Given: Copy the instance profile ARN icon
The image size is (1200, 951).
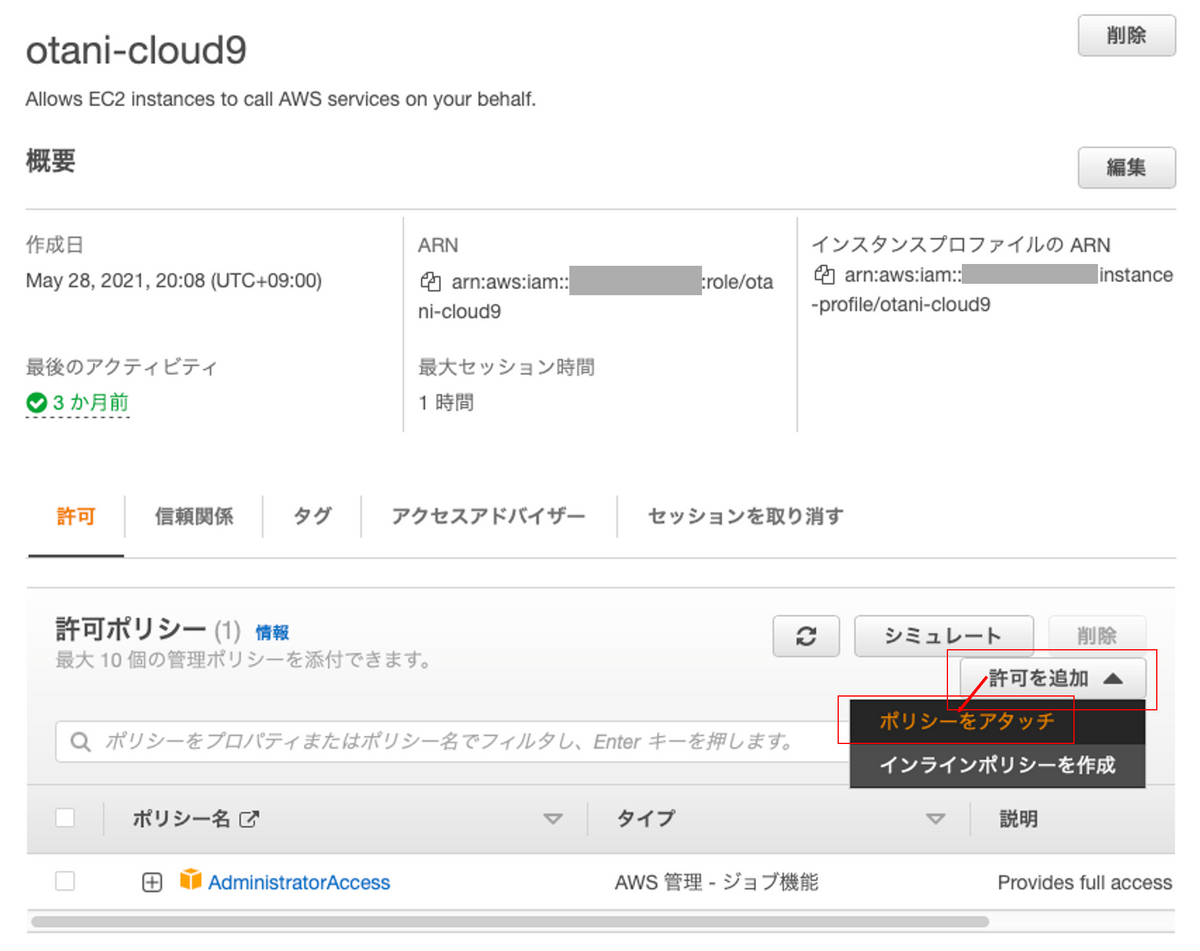Looking at the screenshot, I should click(825, 275).
